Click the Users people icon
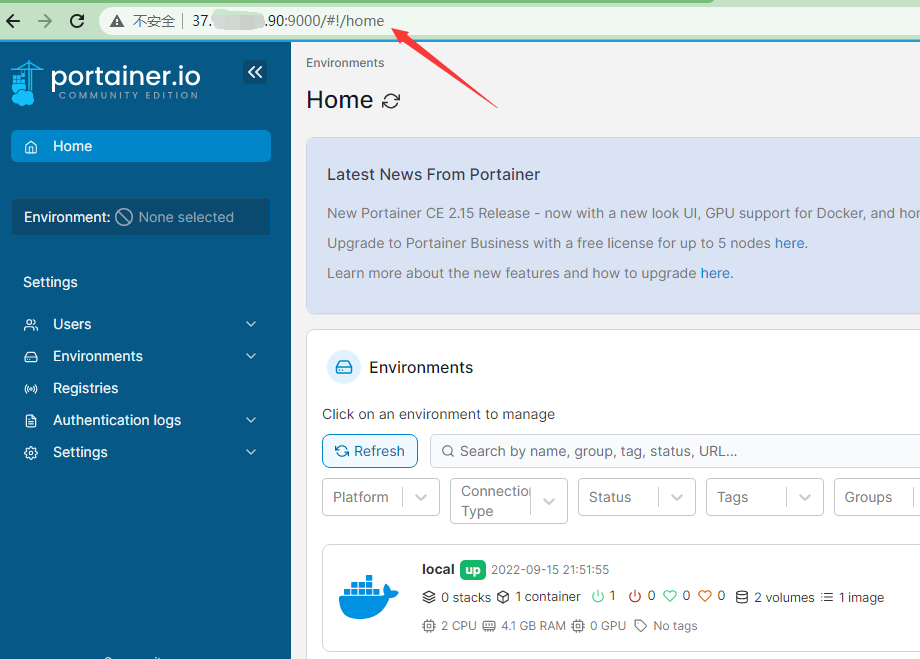This screenshot has height=659, width=920. (x=31, y=325)
